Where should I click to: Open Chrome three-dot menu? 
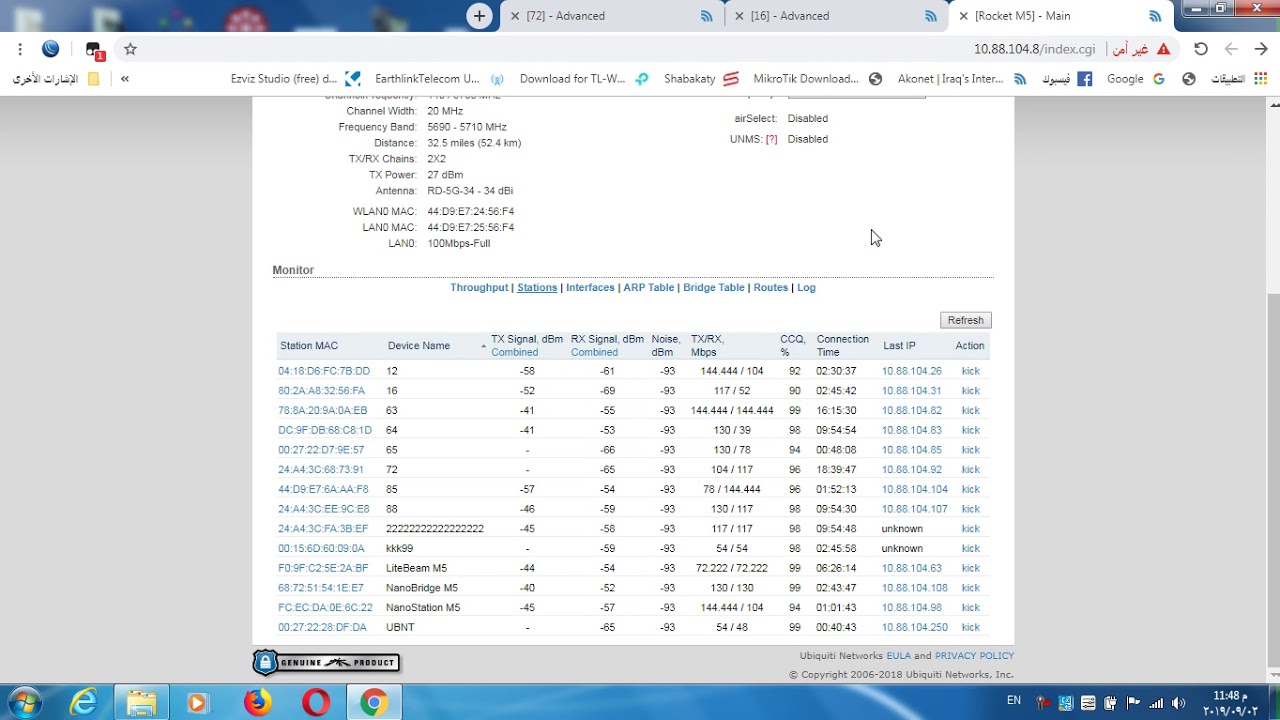[x=20, y=49]
